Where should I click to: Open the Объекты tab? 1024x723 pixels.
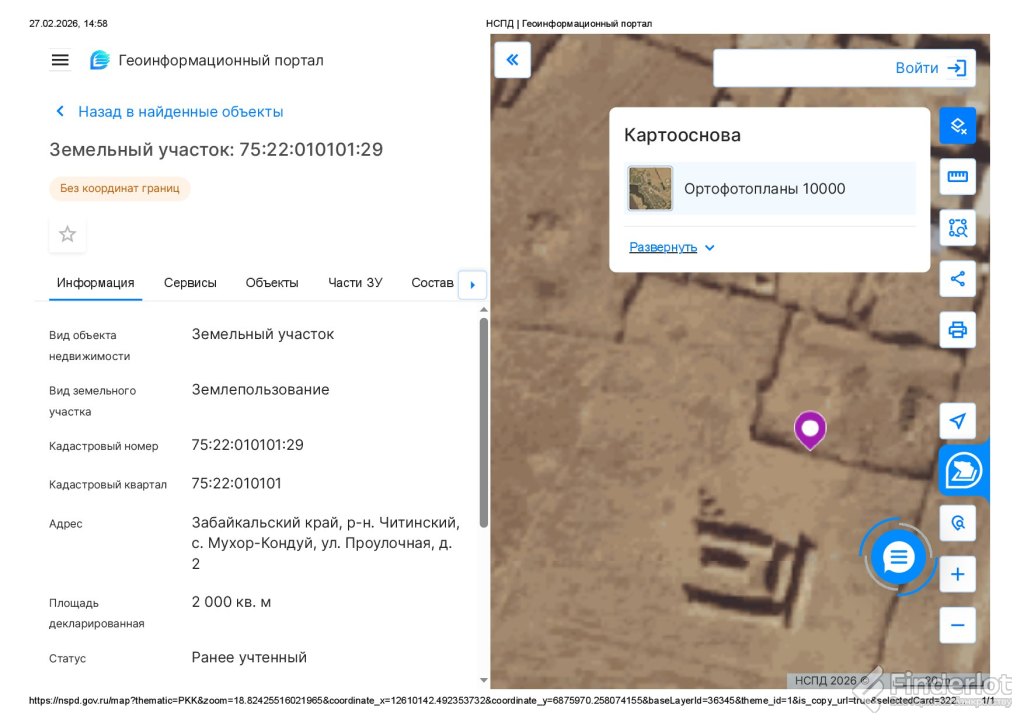click(272, 283)
